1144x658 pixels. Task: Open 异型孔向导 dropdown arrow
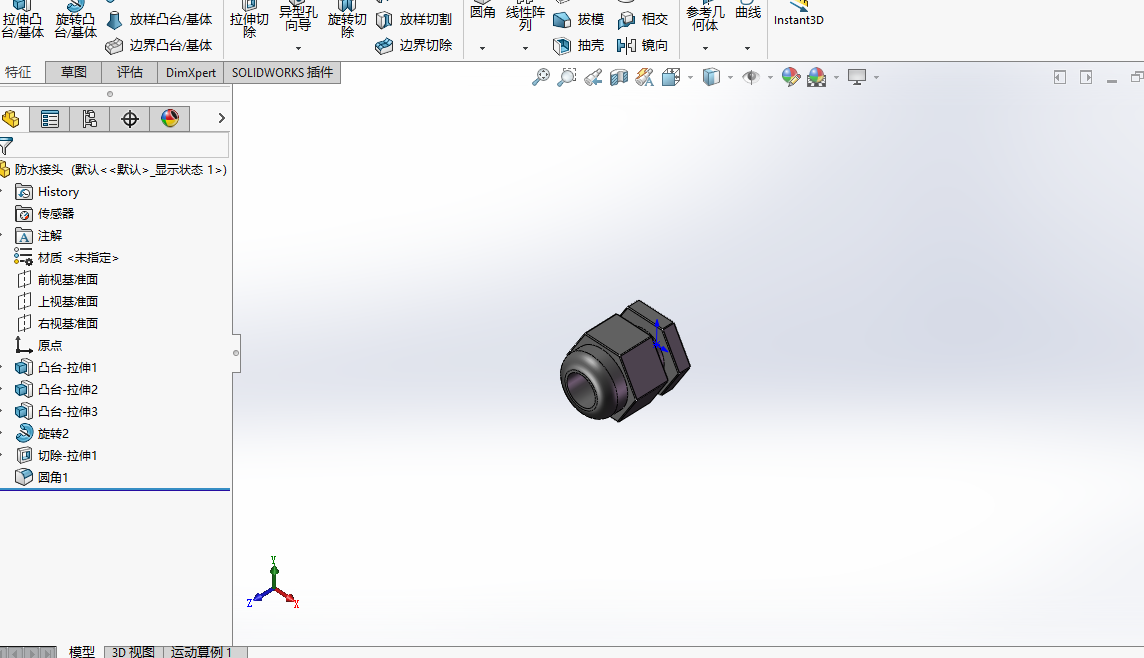(298, 48)
